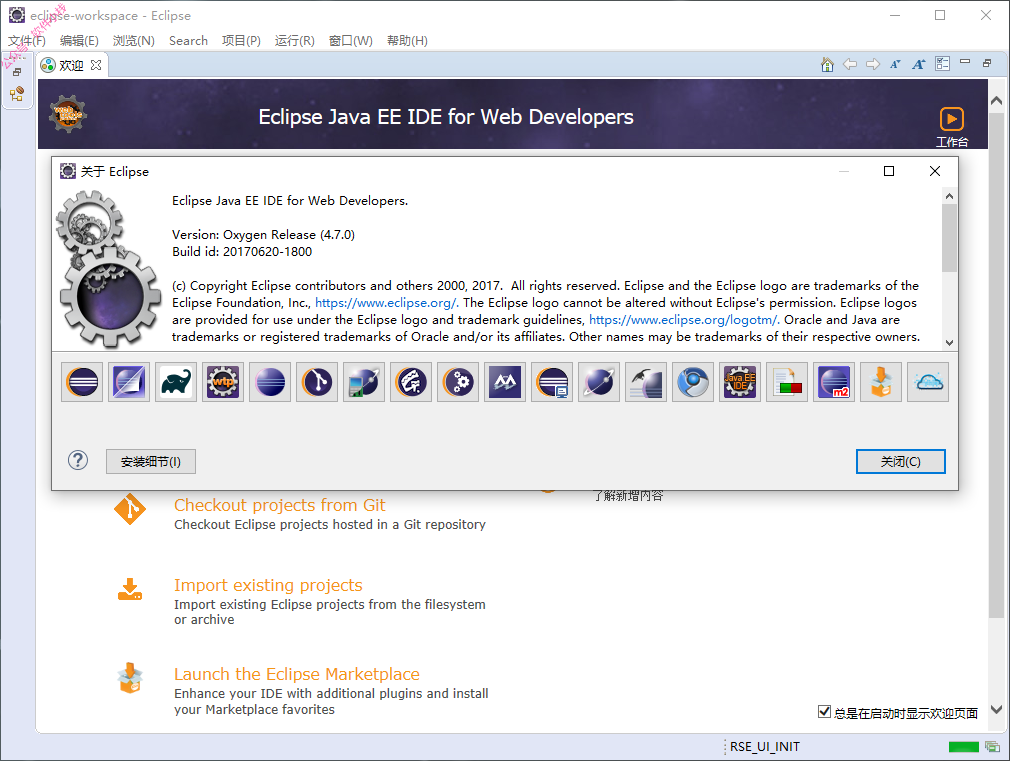
Task: Click the RSE_UI_INIT status text
Action: [765, 747]
